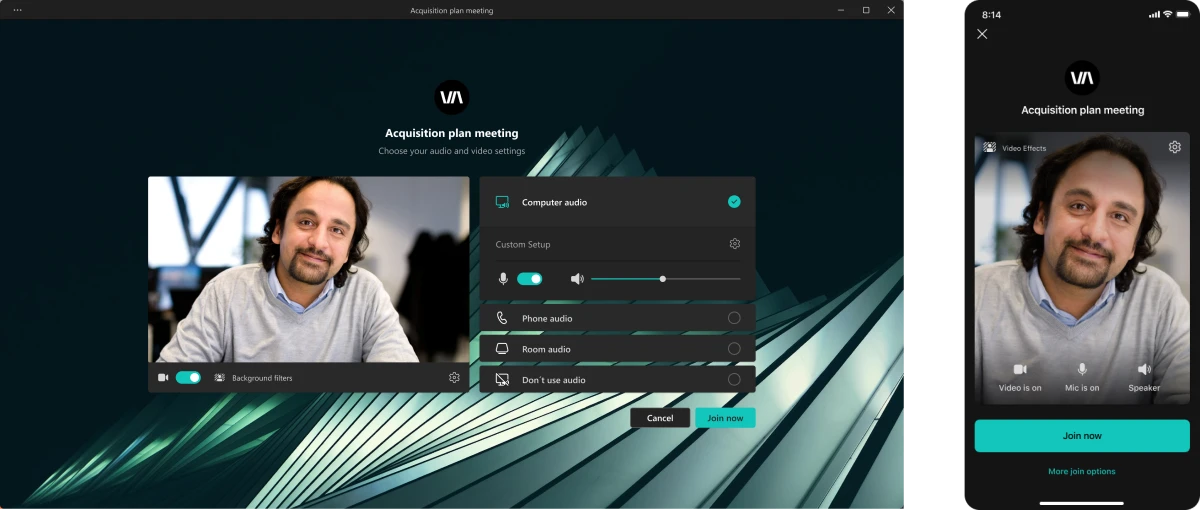
Task: Open the three-dot menu in title bar
Action: (17, 10)
